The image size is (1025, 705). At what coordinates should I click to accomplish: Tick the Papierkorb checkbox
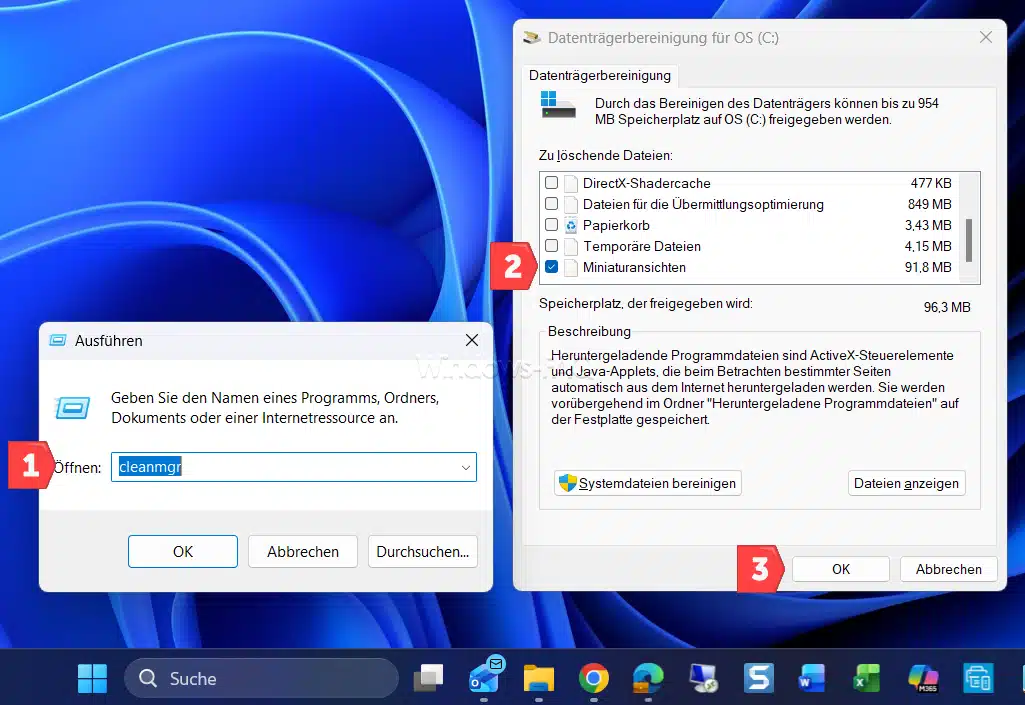point(552,225)
